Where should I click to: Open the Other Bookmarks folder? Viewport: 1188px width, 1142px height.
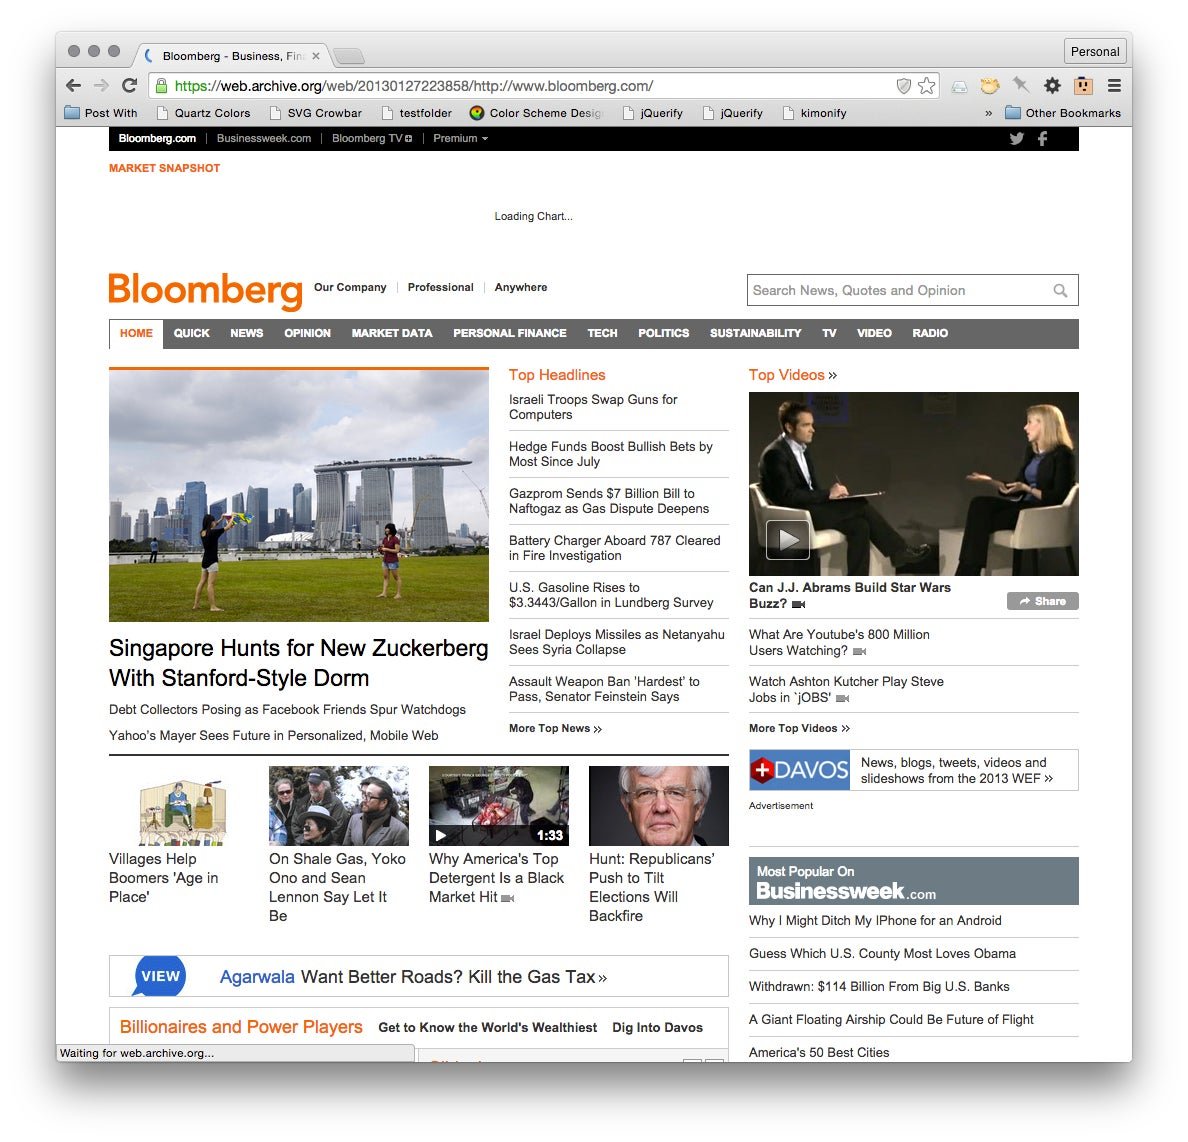point(1062,113)
